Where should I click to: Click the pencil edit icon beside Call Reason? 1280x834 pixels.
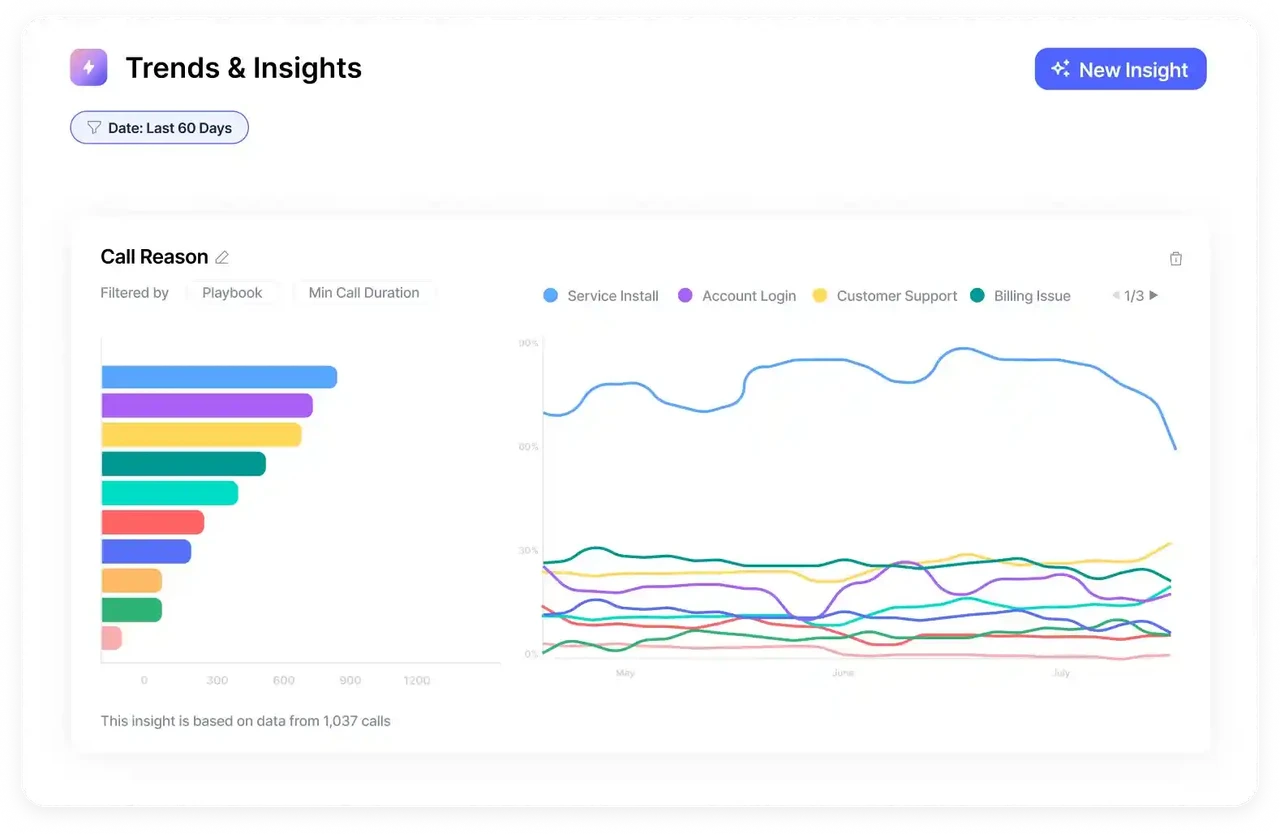(222, 257)
